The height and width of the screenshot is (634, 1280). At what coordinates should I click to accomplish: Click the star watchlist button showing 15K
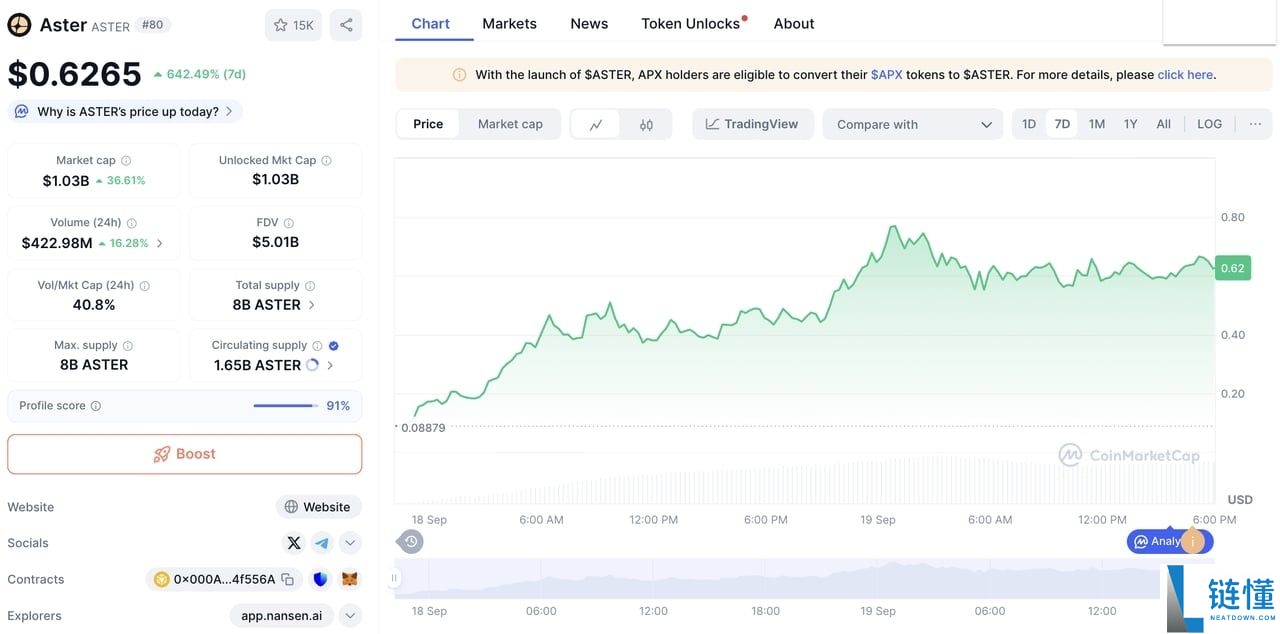coord(293,25)
